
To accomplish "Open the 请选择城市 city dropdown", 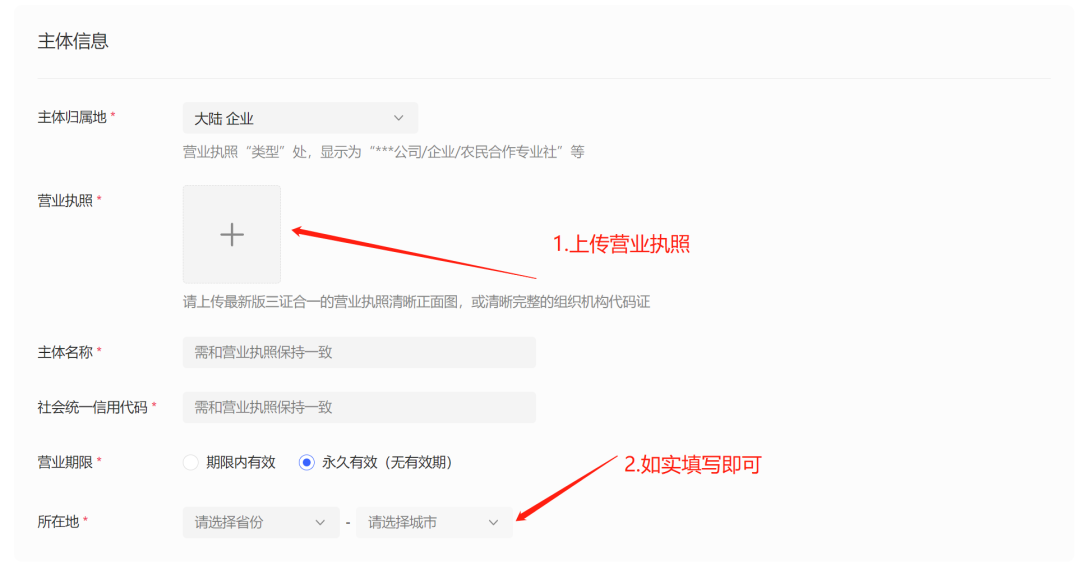I will tap(434, 523).
